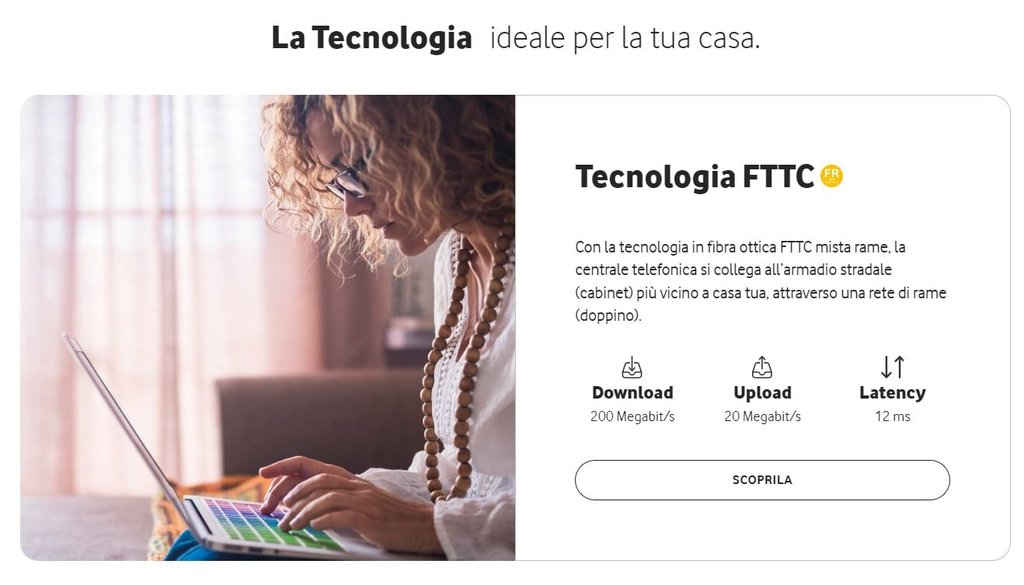Click the bold La Tecnologia title
Viewport: 1024px width, 585px height.
[x=372, y=37]
